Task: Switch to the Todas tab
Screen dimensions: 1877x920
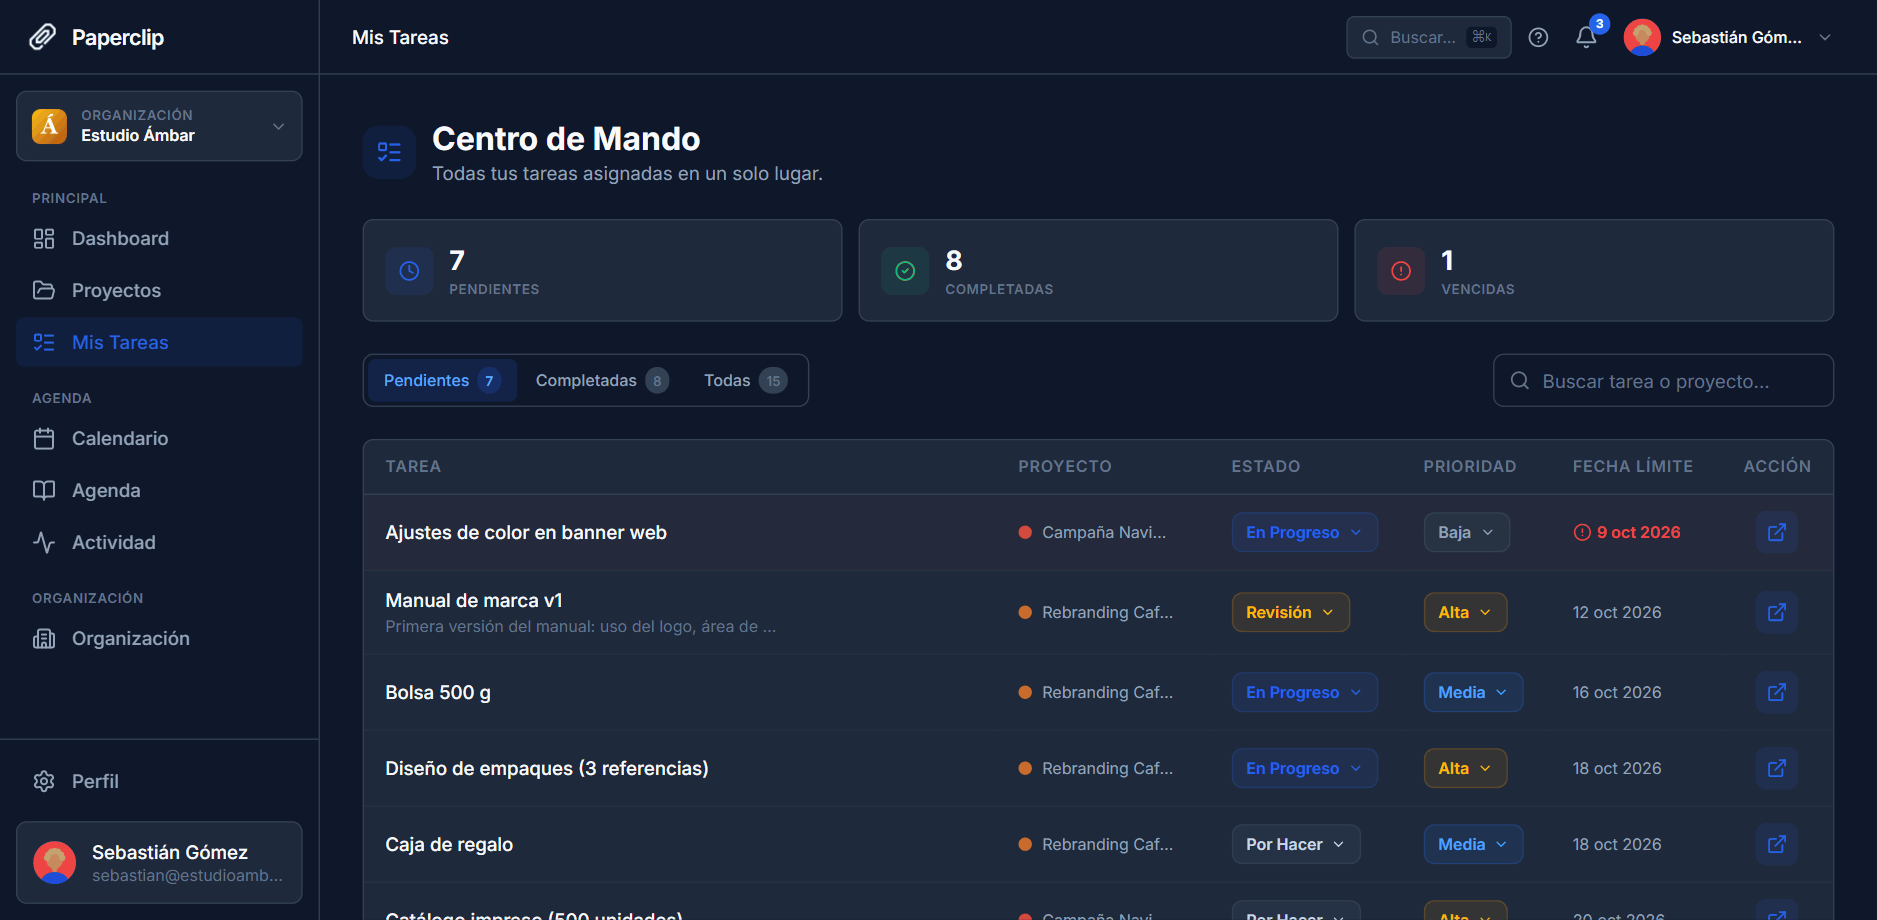Action: click(745, 380)
